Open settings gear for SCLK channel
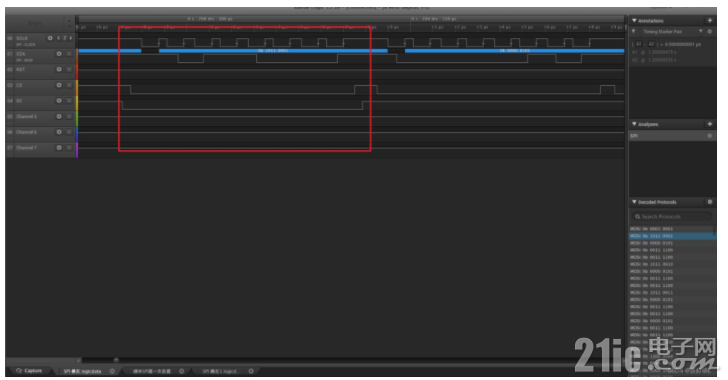728x380 pixels. tap(50, 38)
